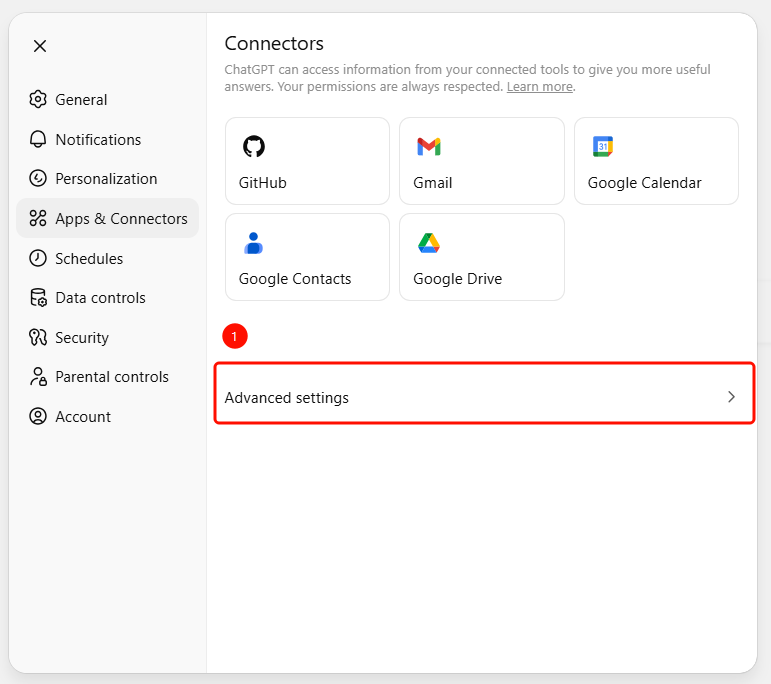The width and height of the screenshot is (771, 684).
Task: Open the Account settings tab
Action: (83, 417)
